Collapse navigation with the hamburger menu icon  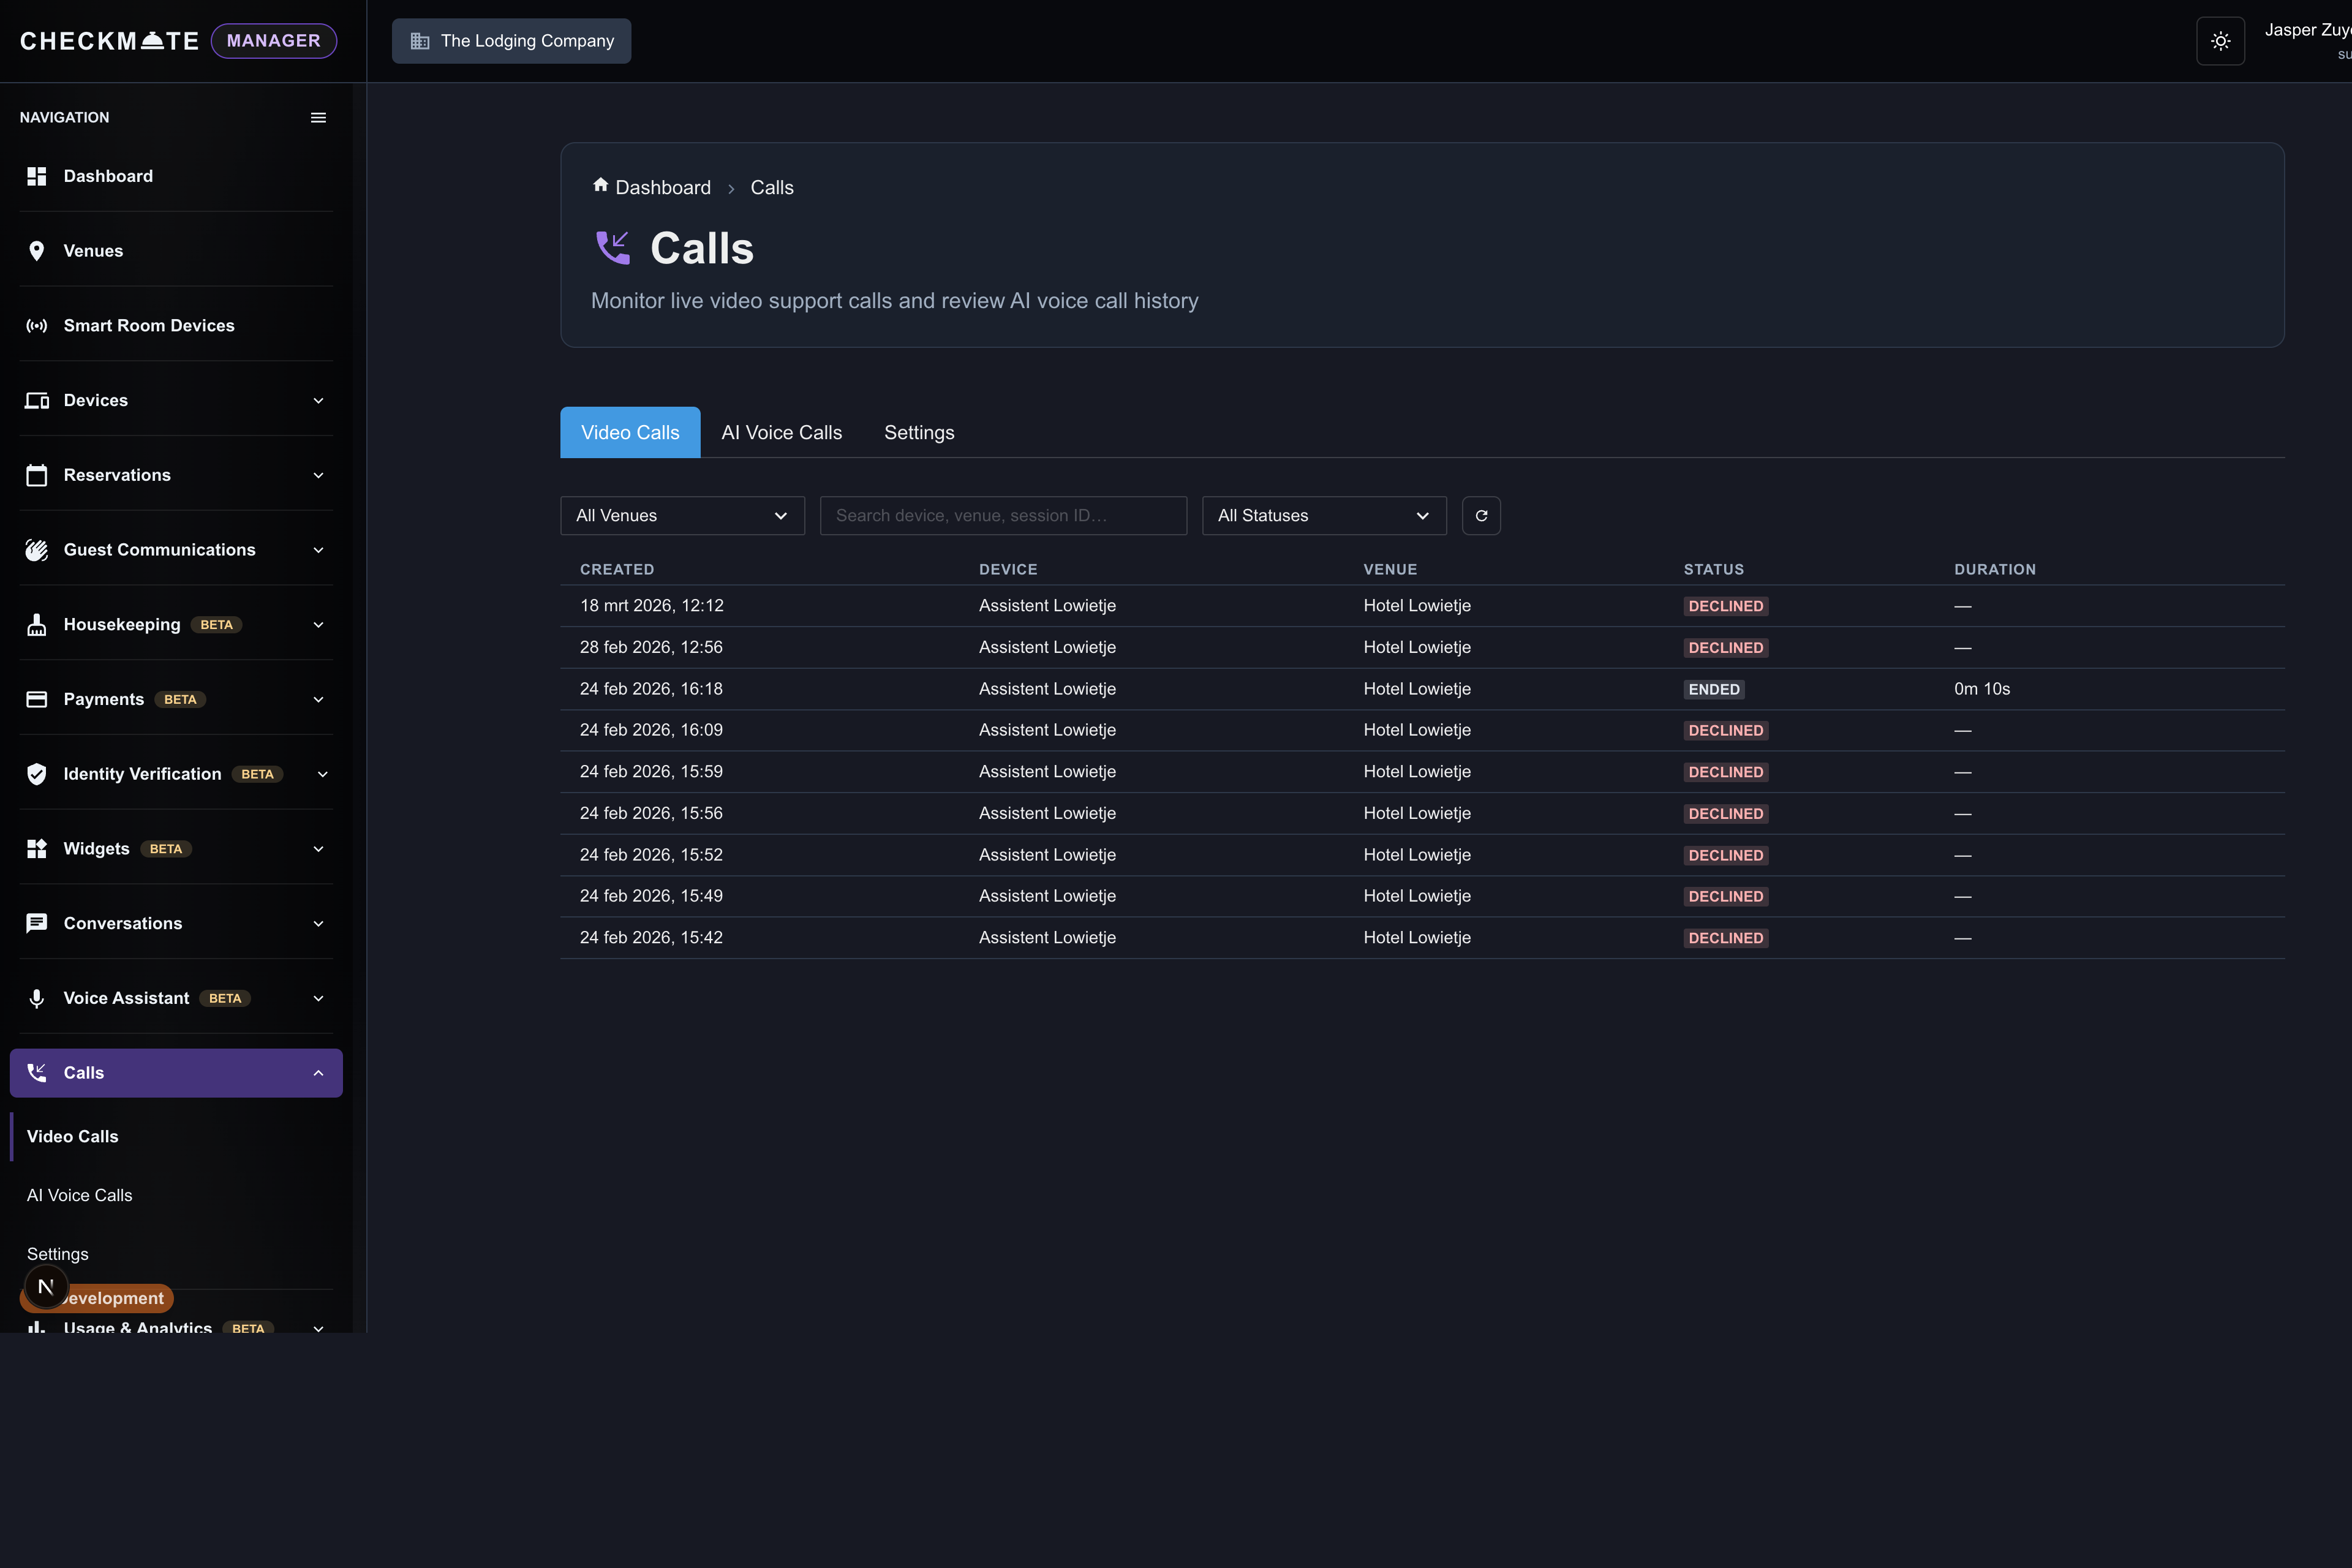coord(319,118)
